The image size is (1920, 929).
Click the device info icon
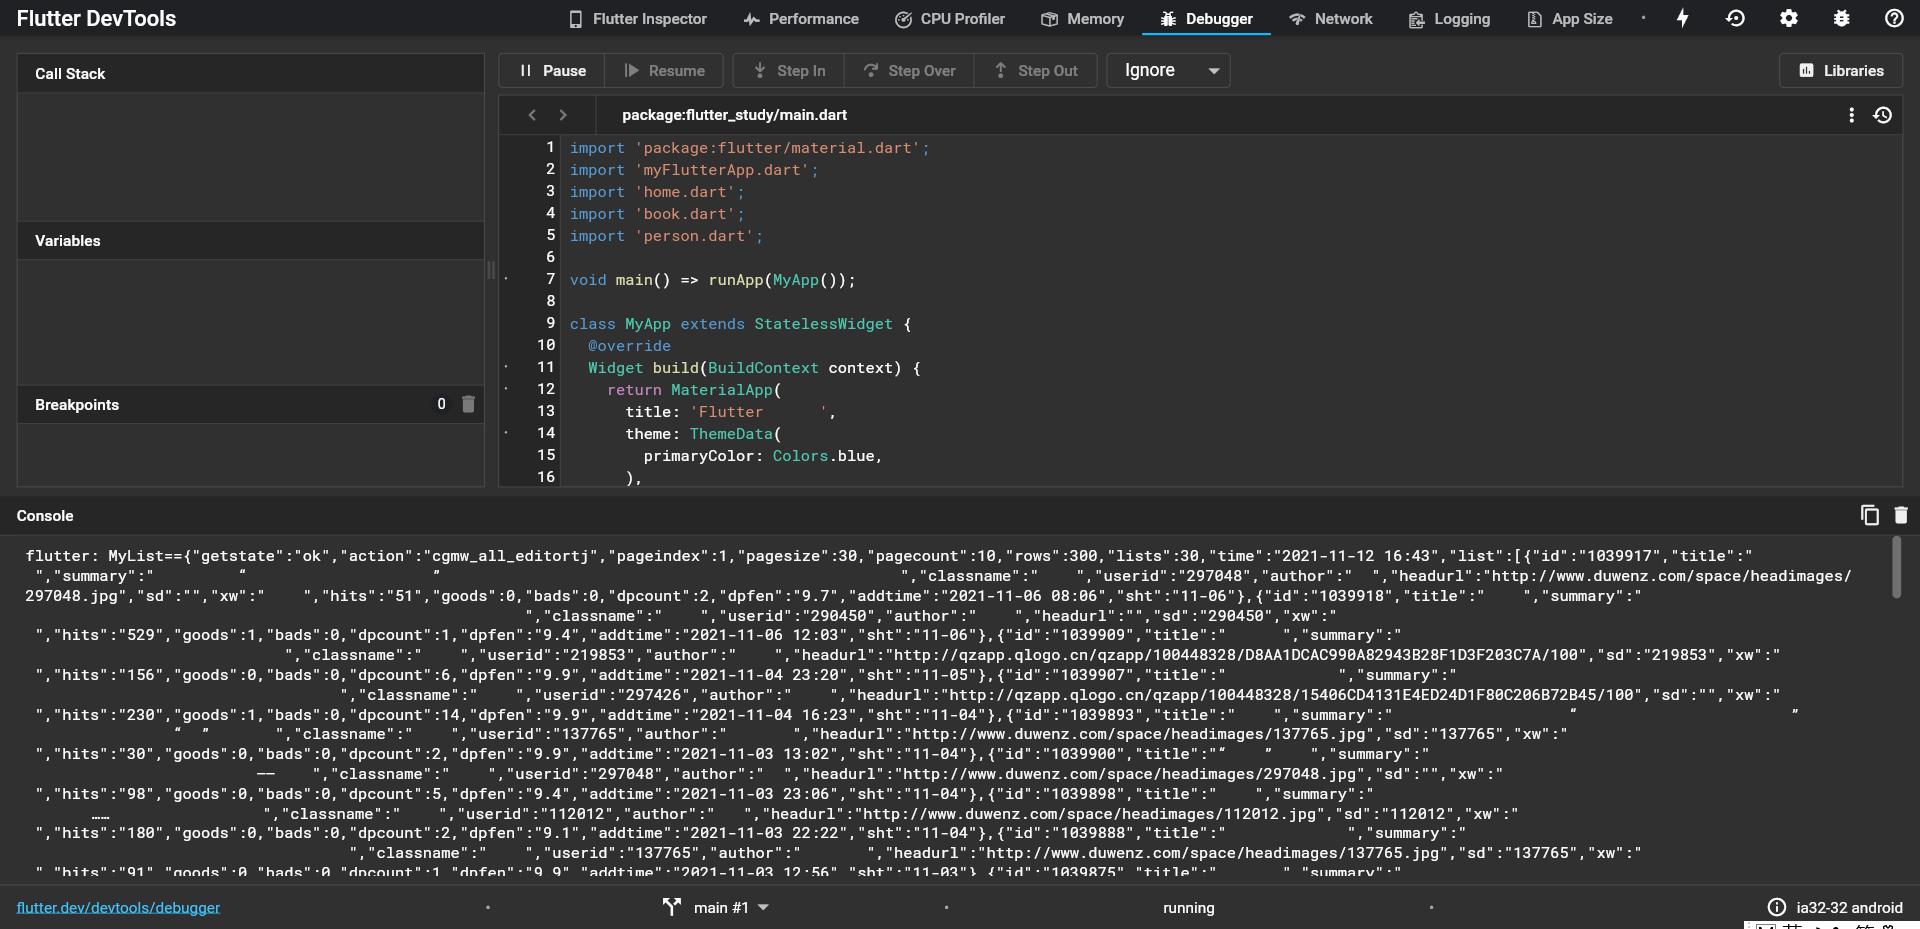pos(1776,907)
